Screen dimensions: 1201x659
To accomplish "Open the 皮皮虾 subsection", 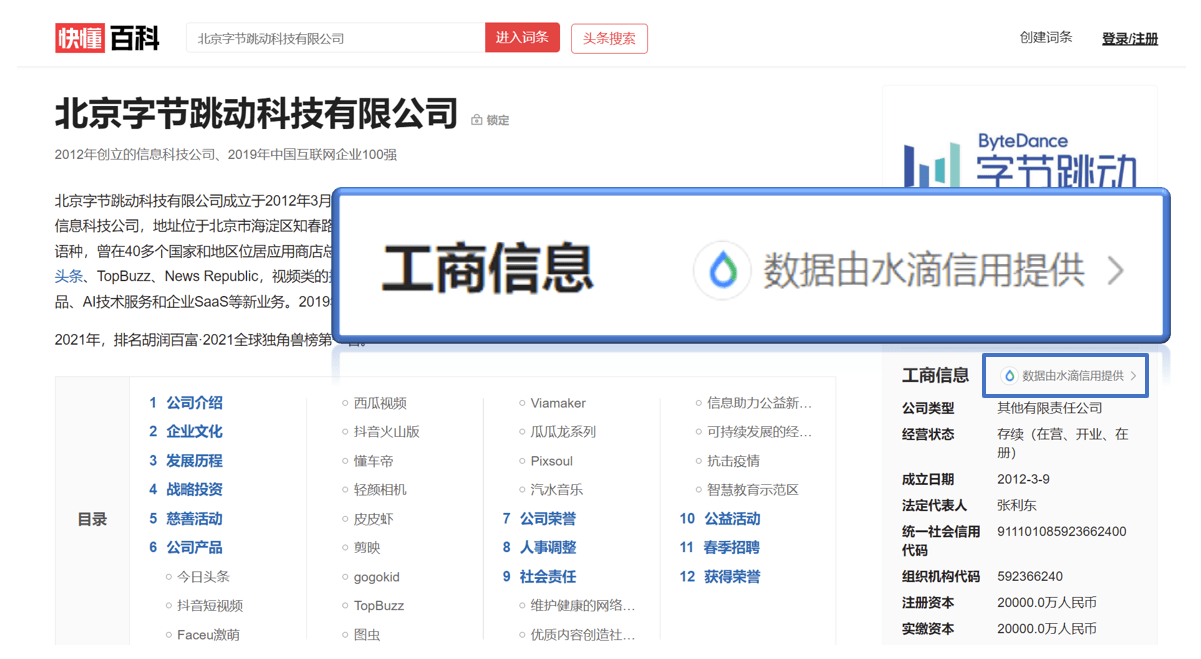I will tap(374, 519).
